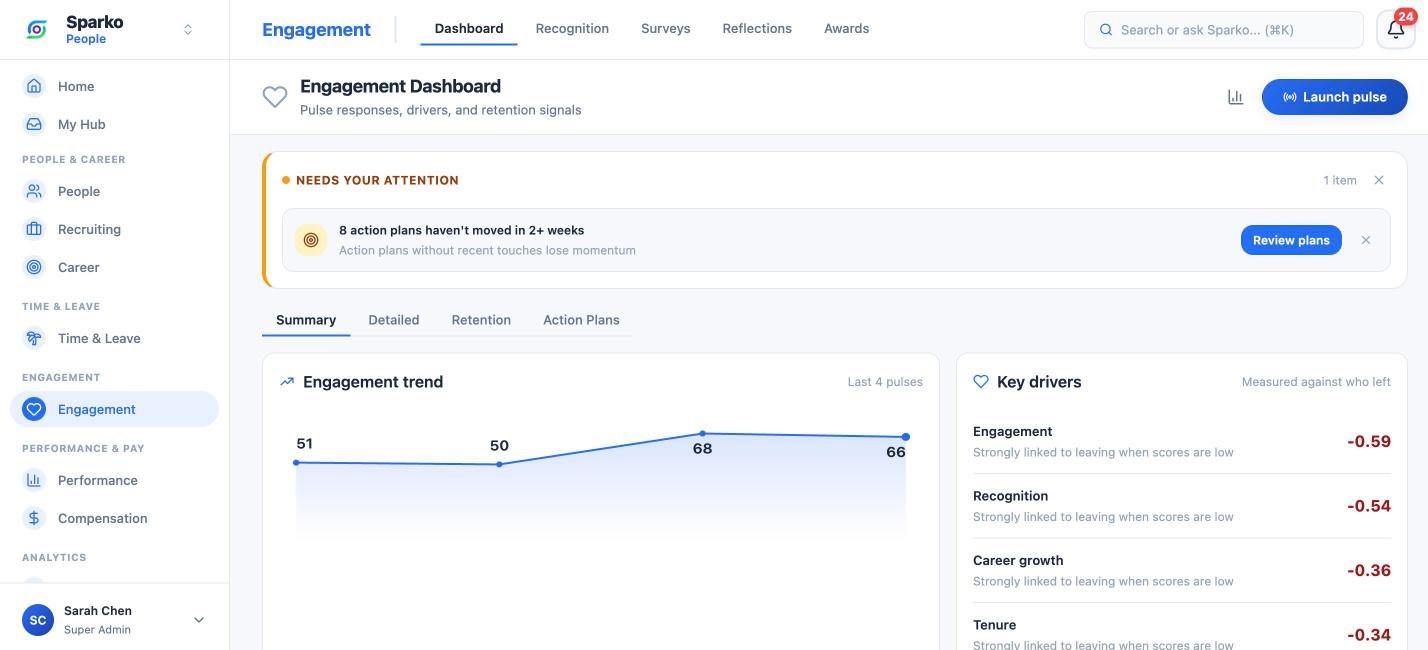Click "Measured against who left" text
This screenshot has width=1428, height=650.
1316,382
